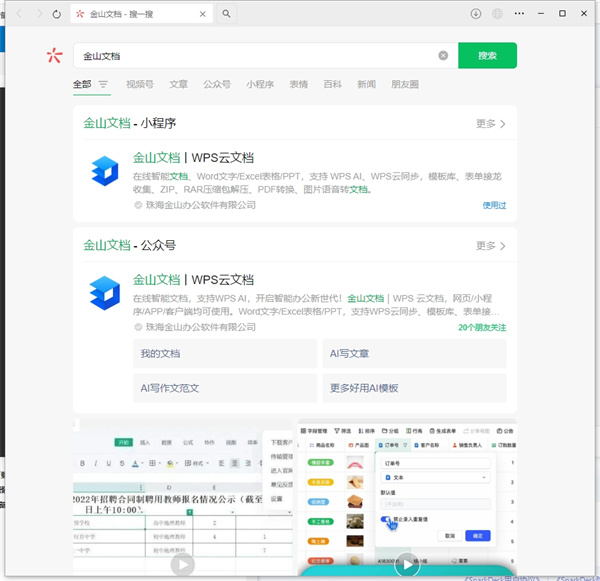Click the red 搜一搜 logo
Image resolution: width=600 pixels, height=581 pixels.
[x=54, y=55]
